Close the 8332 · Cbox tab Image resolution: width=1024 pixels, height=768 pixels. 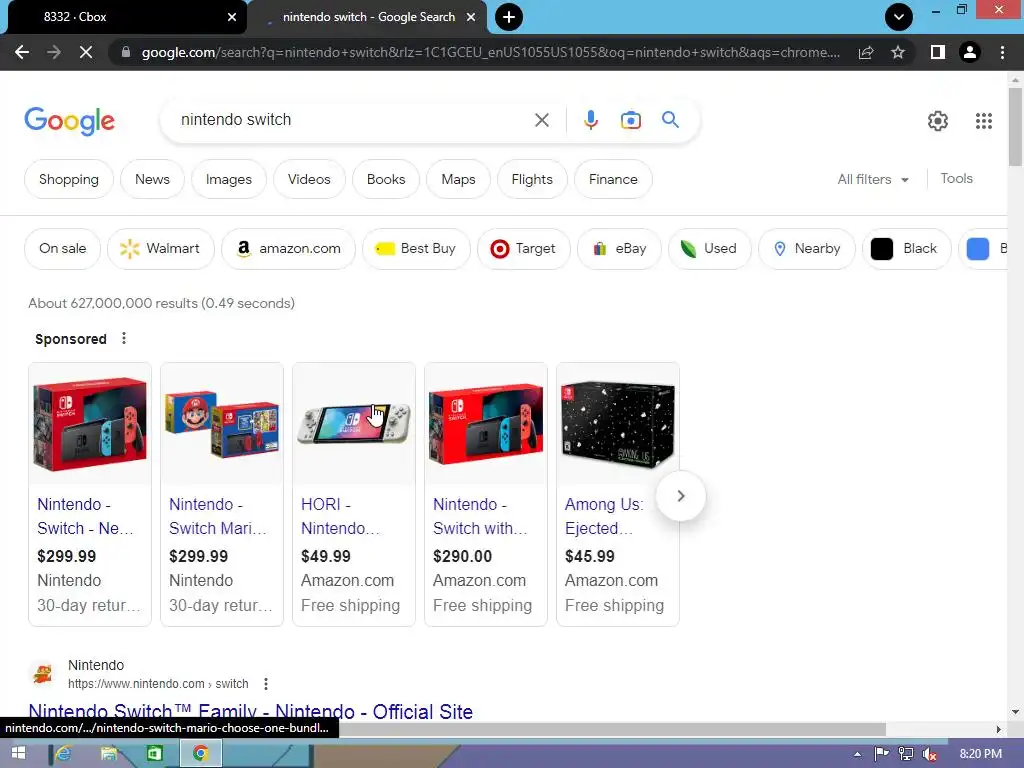(x=232, y=17)
